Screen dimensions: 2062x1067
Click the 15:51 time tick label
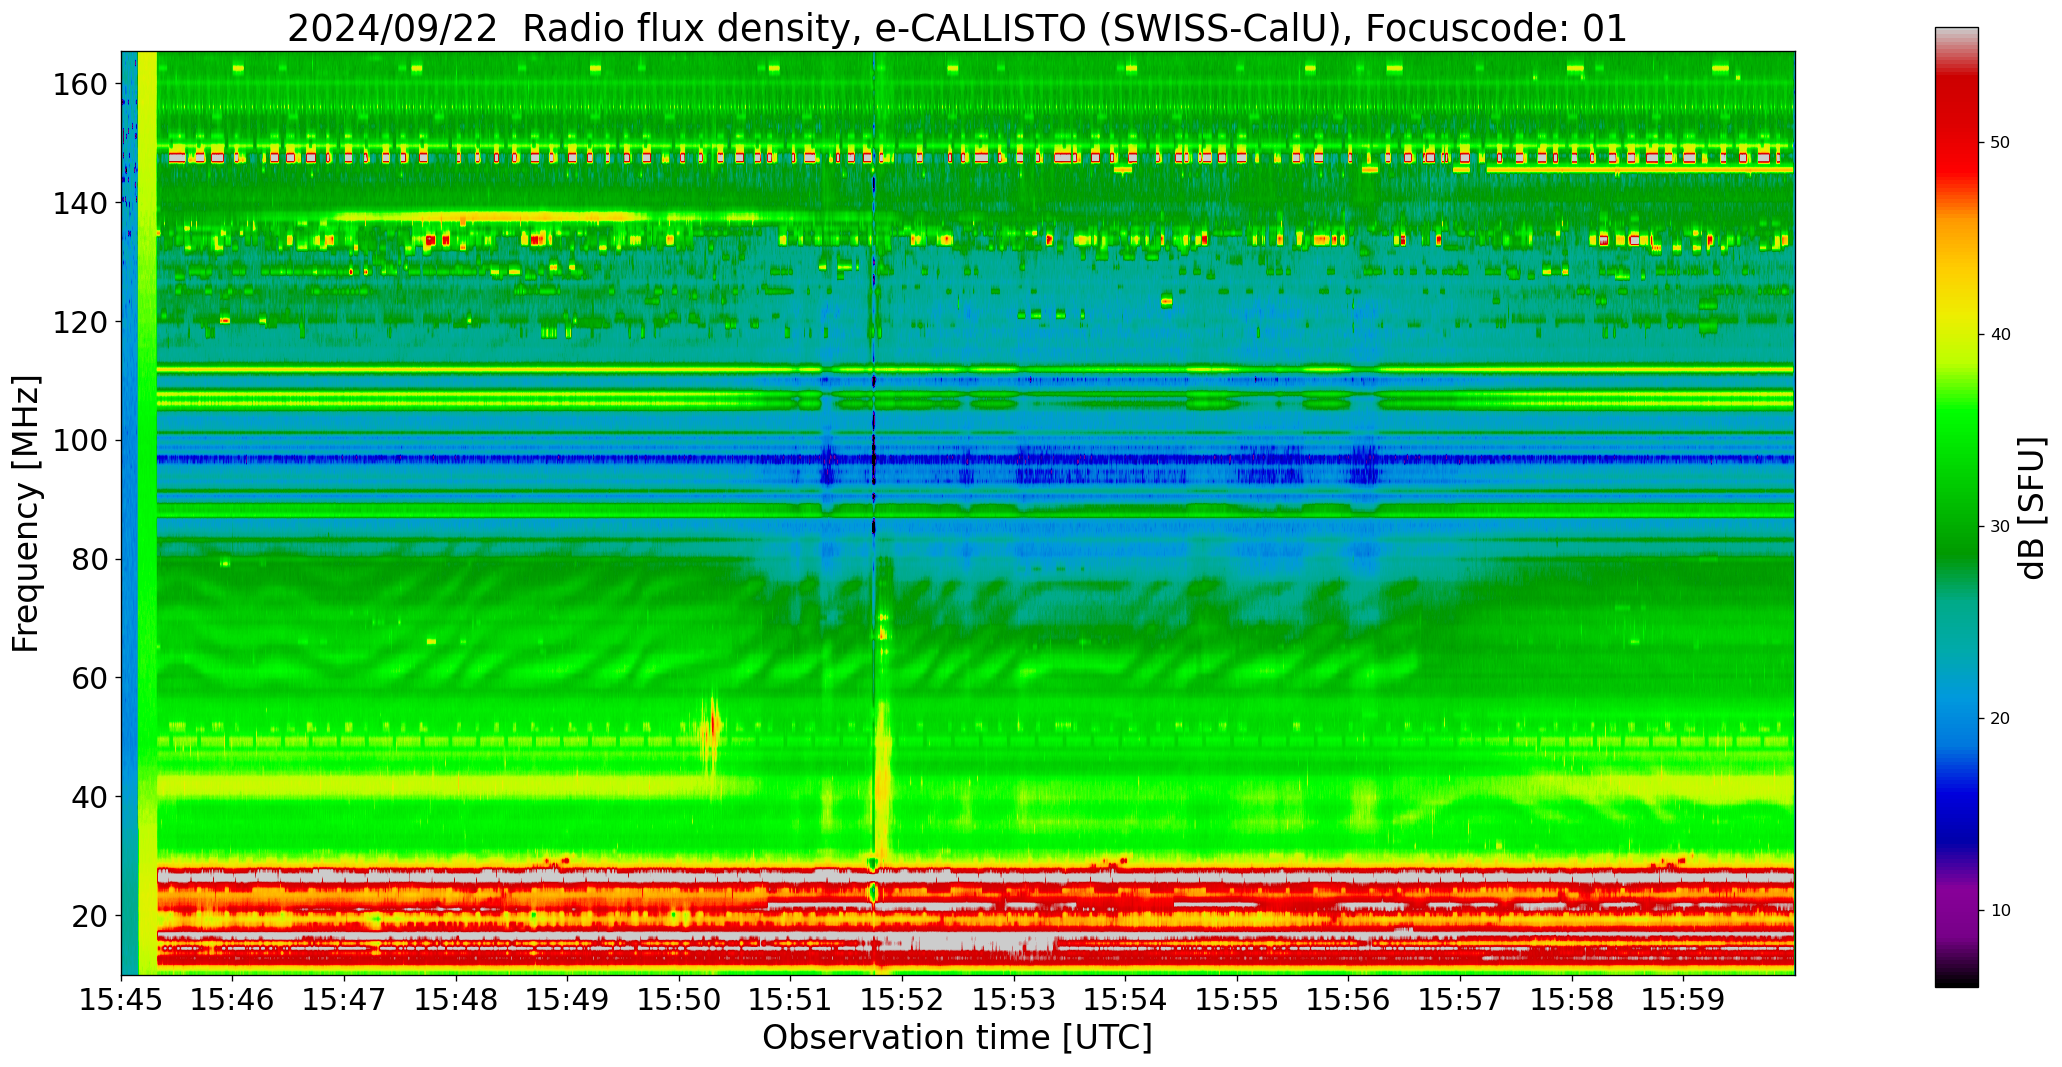click(791, 1000)
